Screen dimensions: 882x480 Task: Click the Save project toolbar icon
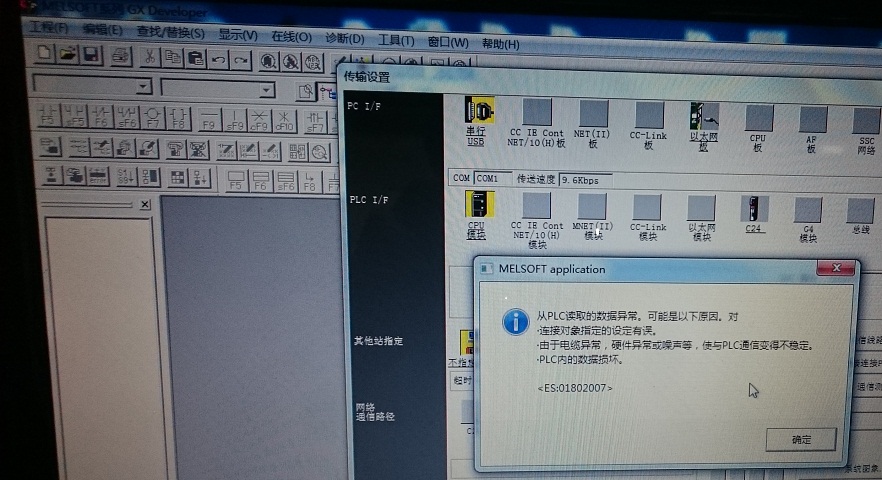click(91, 54)
